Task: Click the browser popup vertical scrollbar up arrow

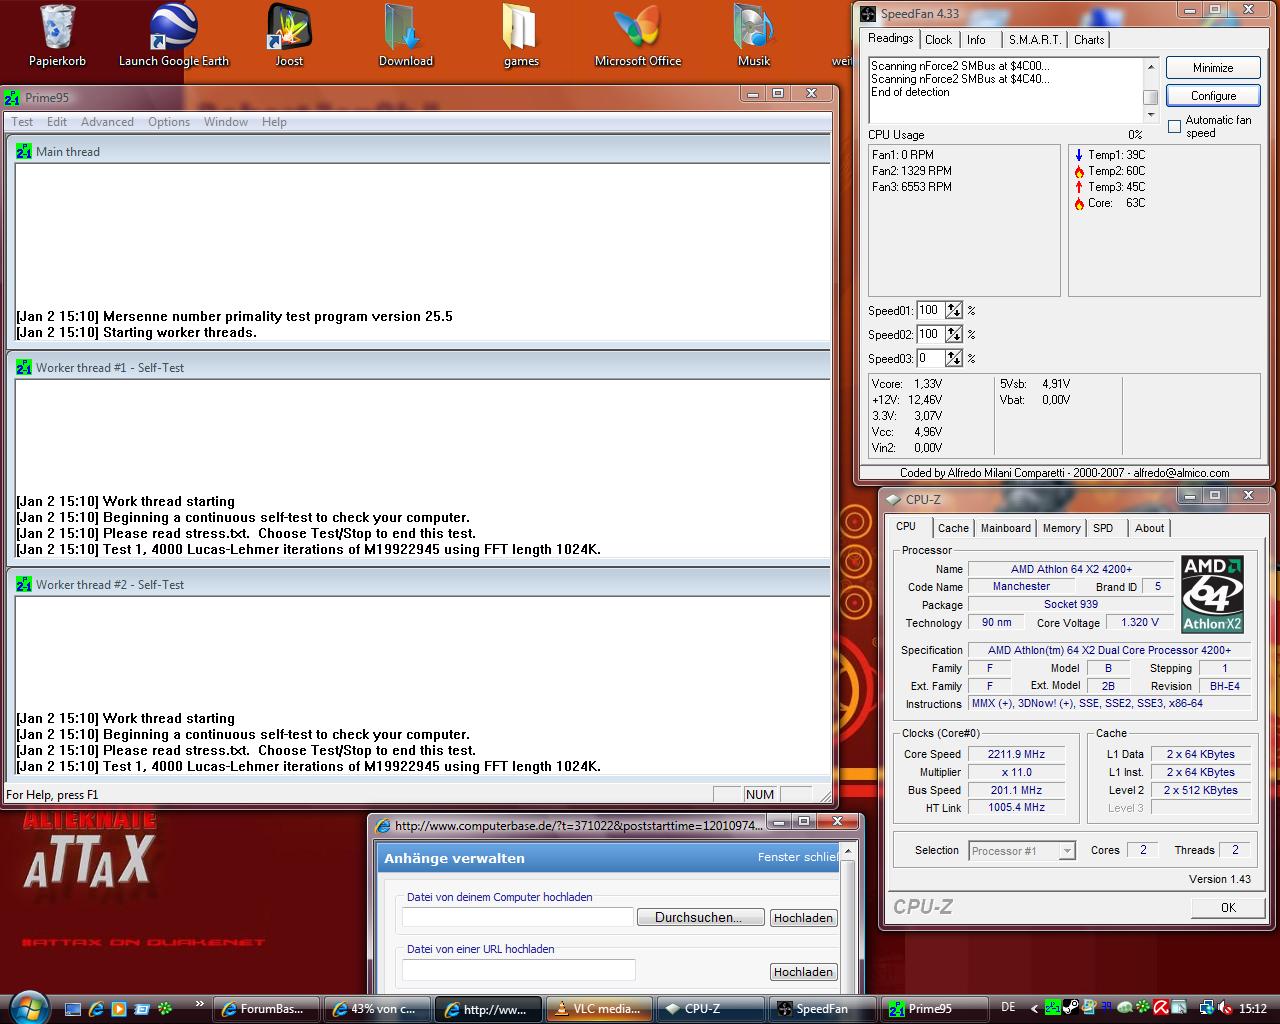Action: tap(848, 852)
